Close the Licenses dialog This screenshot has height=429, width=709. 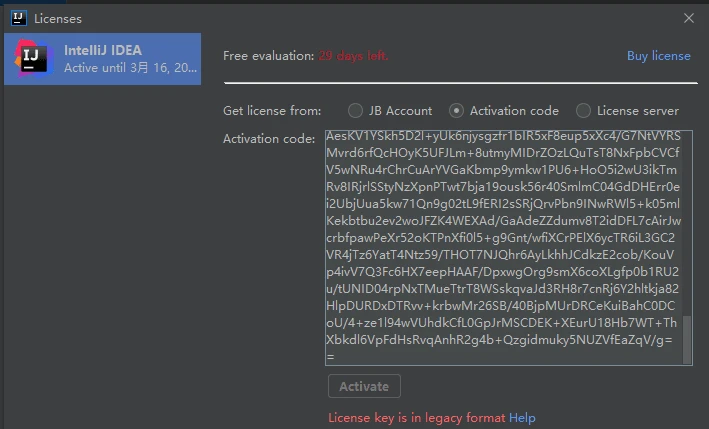tap(689, 18)
